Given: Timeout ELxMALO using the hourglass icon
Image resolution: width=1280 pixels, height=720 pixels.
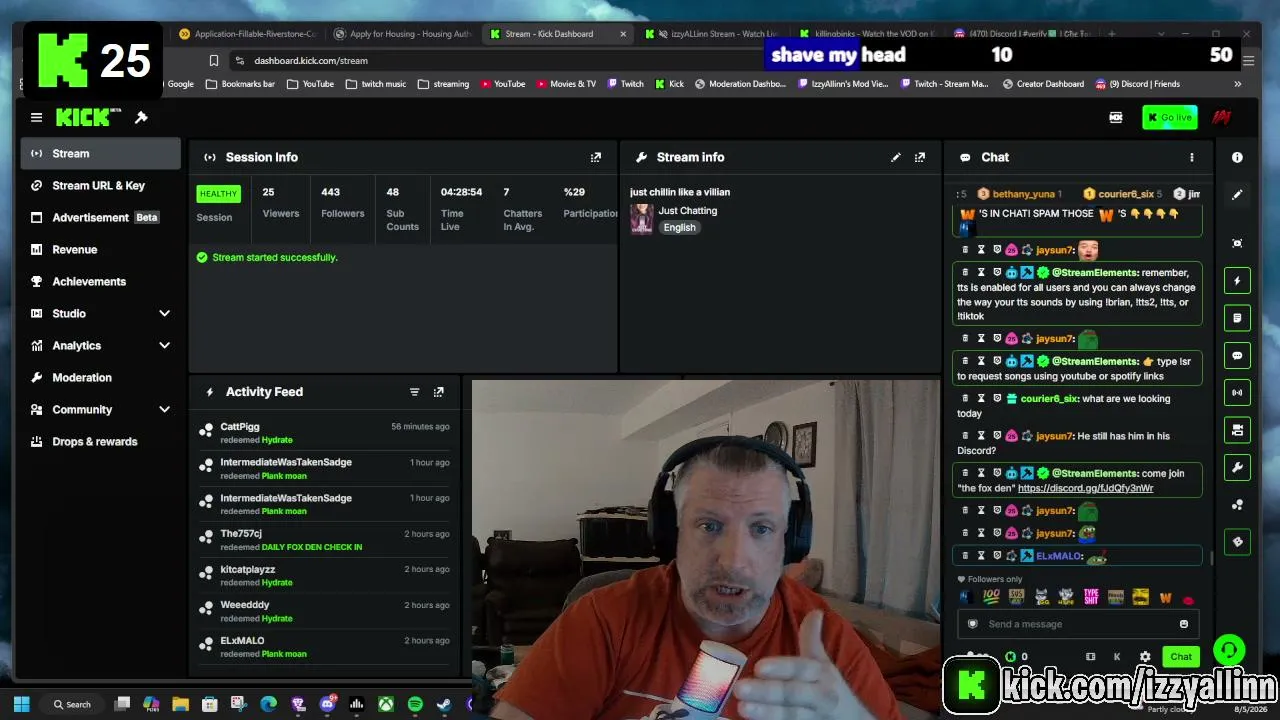Looking at the screenshot, I should (x=981, y=556).
